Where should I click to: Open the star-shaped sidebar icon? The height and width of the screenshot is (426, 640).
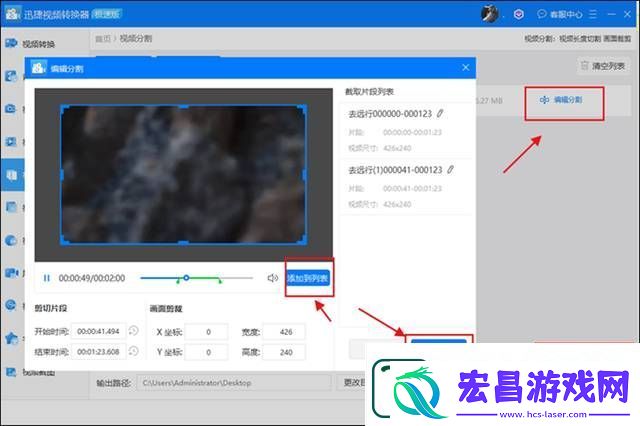[x=11, y=338]
